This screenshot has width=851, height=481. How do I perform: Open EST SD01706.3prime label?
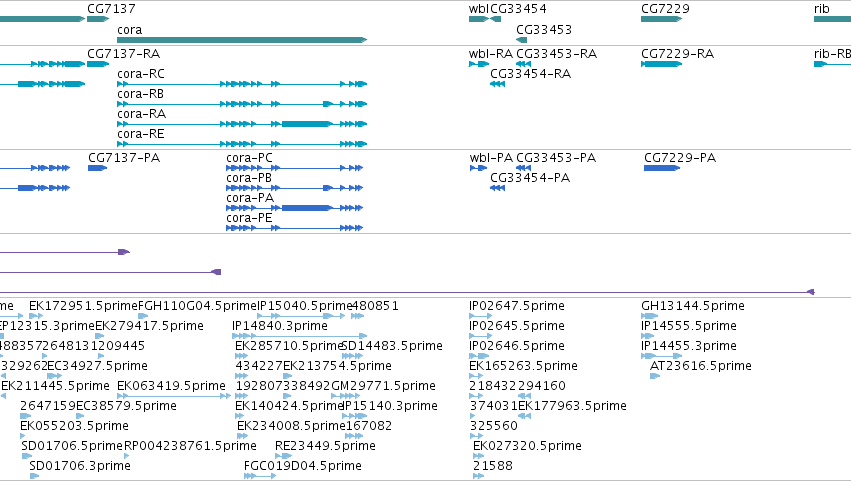click(x=80, y=467)
